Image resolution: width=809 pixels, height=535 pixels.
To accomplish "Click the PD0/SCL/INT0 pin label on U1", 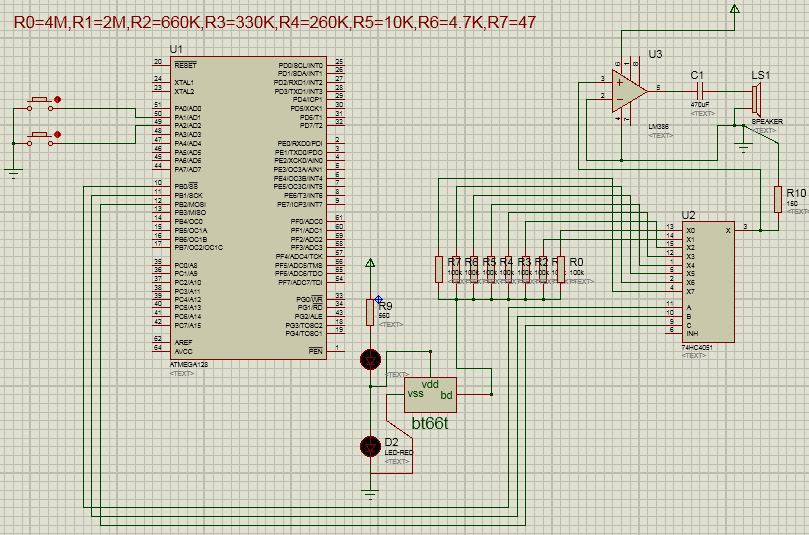I will [300, 66].
